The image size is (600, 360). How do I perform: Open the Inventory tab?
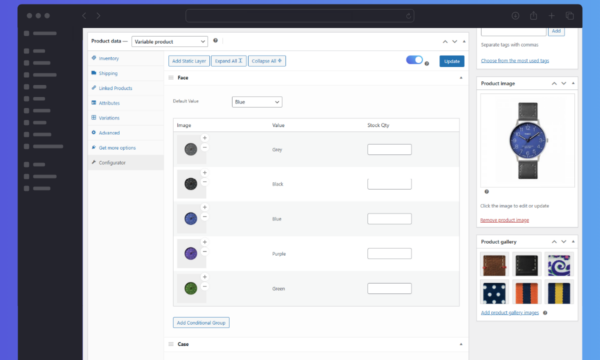126,58
